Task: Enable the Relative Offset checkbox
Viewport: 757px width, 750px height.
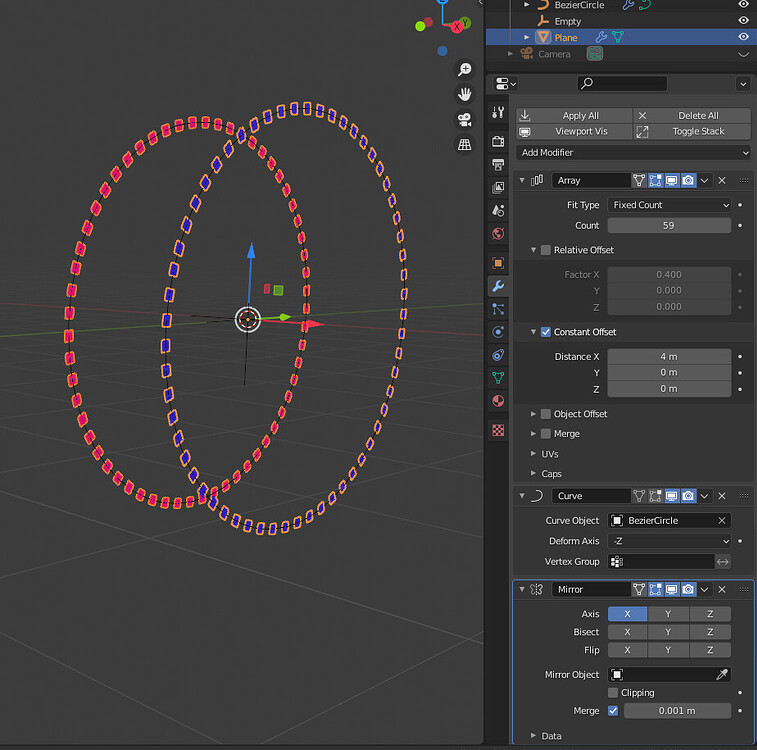Action: pos(546,250)
